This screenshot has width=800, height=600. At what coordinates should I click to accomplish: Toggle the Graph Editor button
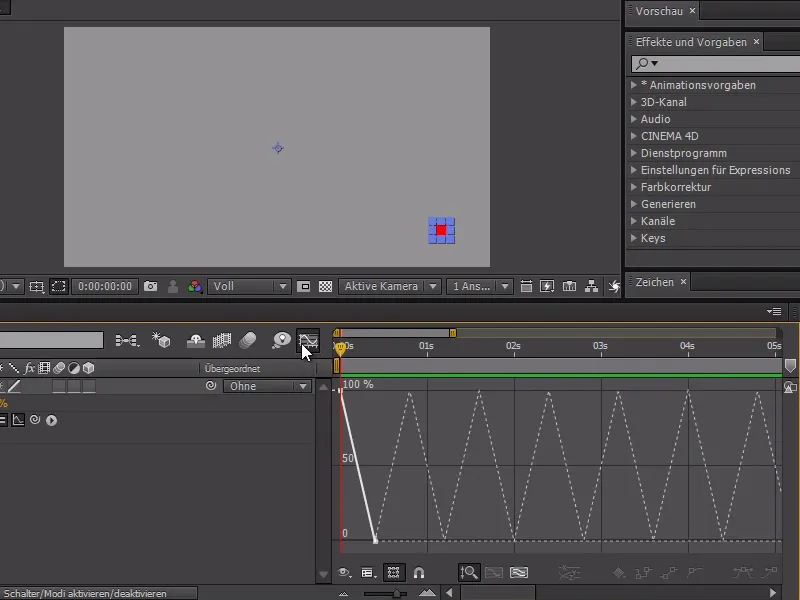308,340
